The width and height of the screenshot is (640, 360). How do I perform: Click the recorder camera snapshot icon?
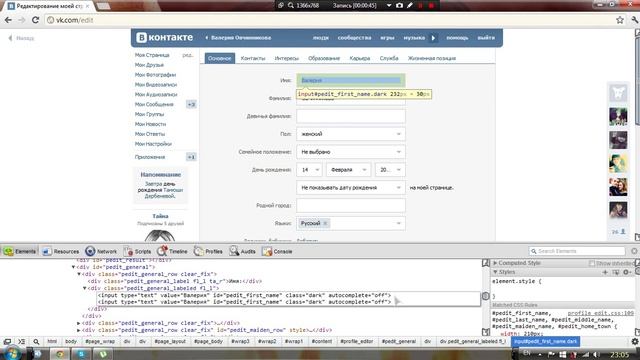tap(399, 5)
